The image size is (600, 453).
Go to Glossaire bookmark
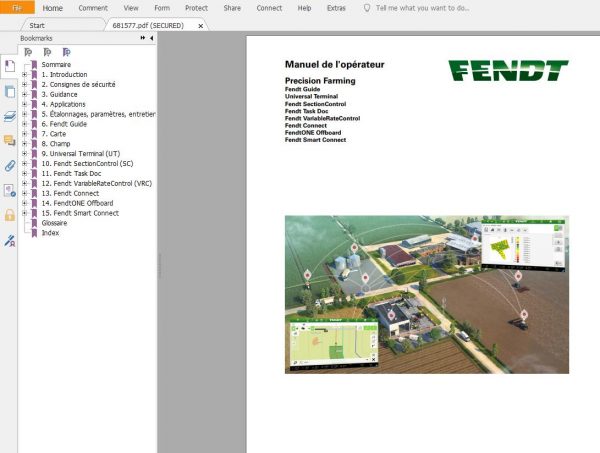pos(54,223)
